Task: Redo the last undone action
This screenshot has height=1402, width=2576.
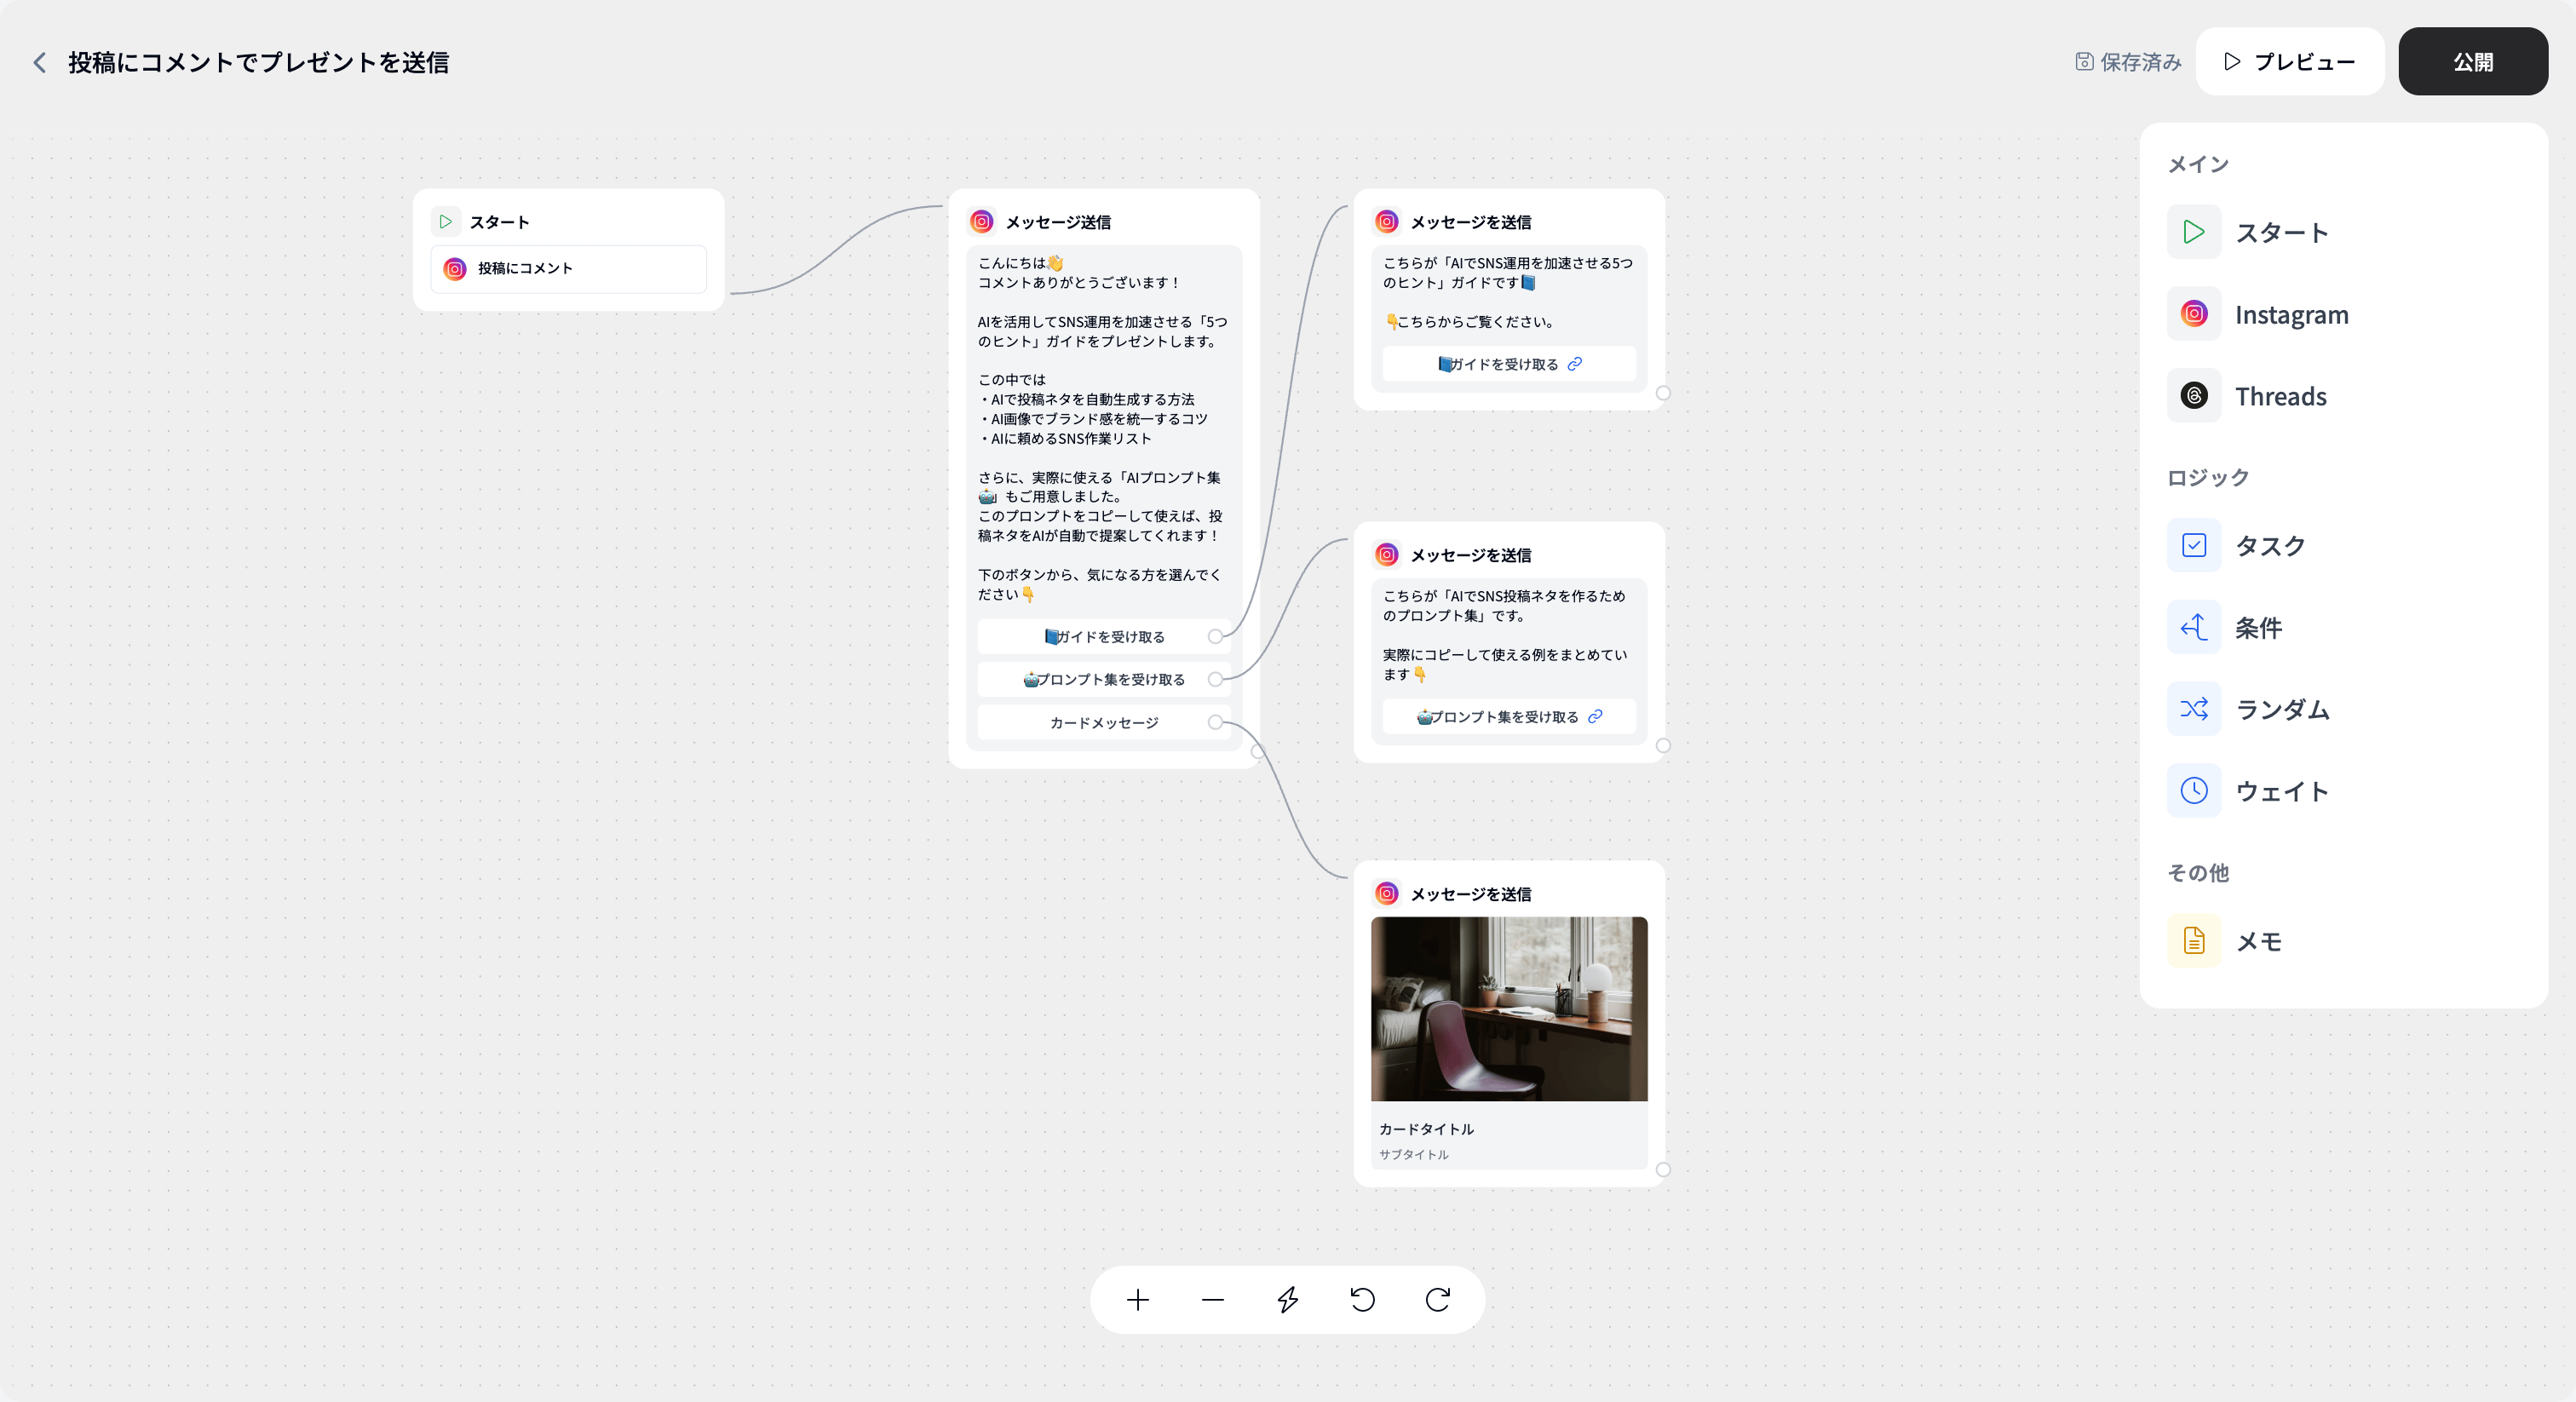Action: point(1437,1300)
